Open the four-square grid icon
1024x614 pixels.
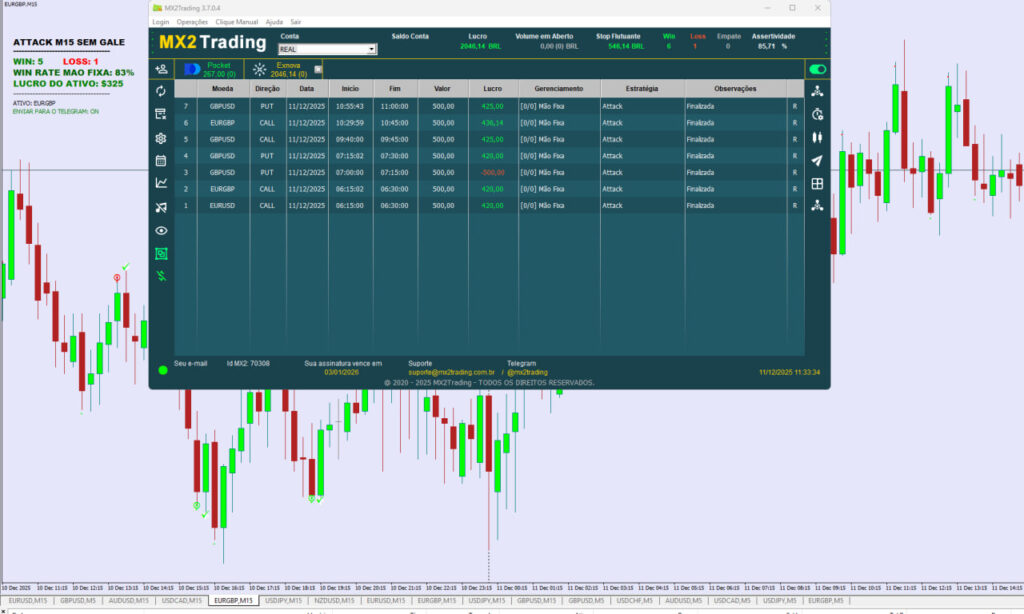point(817,184)
